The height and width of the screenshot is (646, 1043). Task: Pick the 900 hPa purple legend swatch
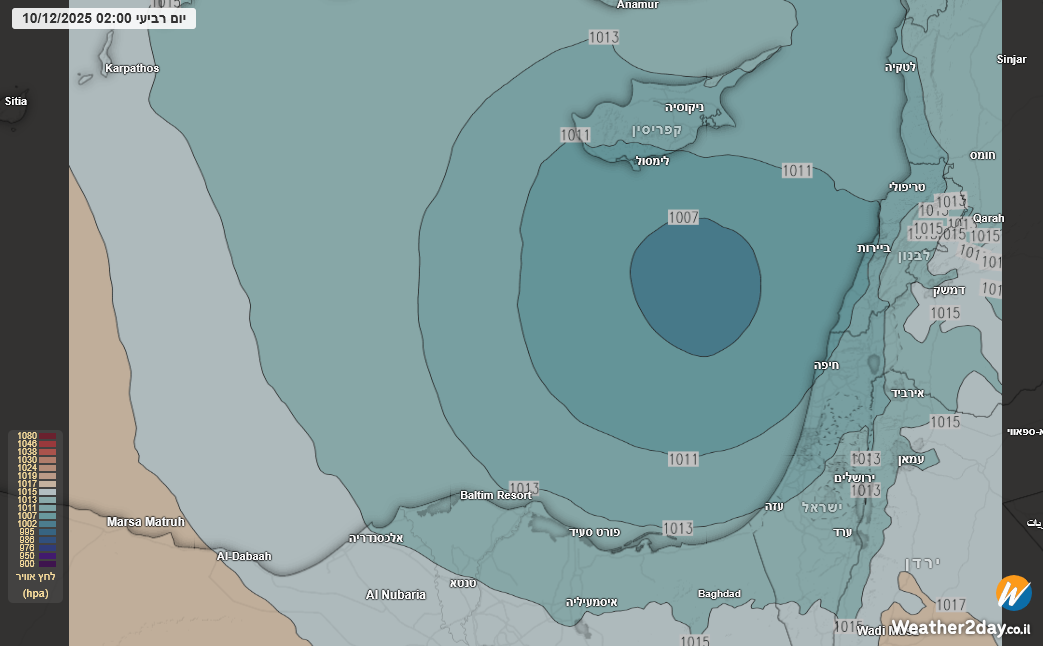[x=48, y=564]
